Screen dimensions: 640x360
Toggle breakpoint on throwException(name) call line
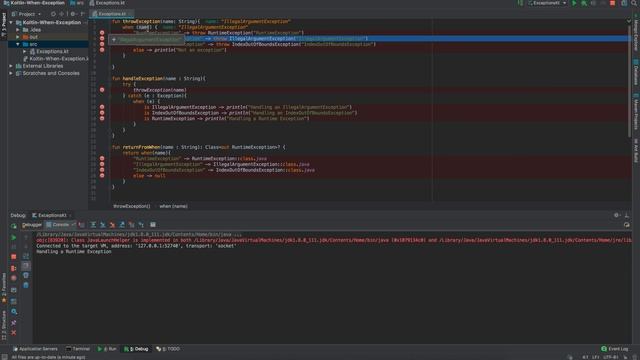[102, 90]
